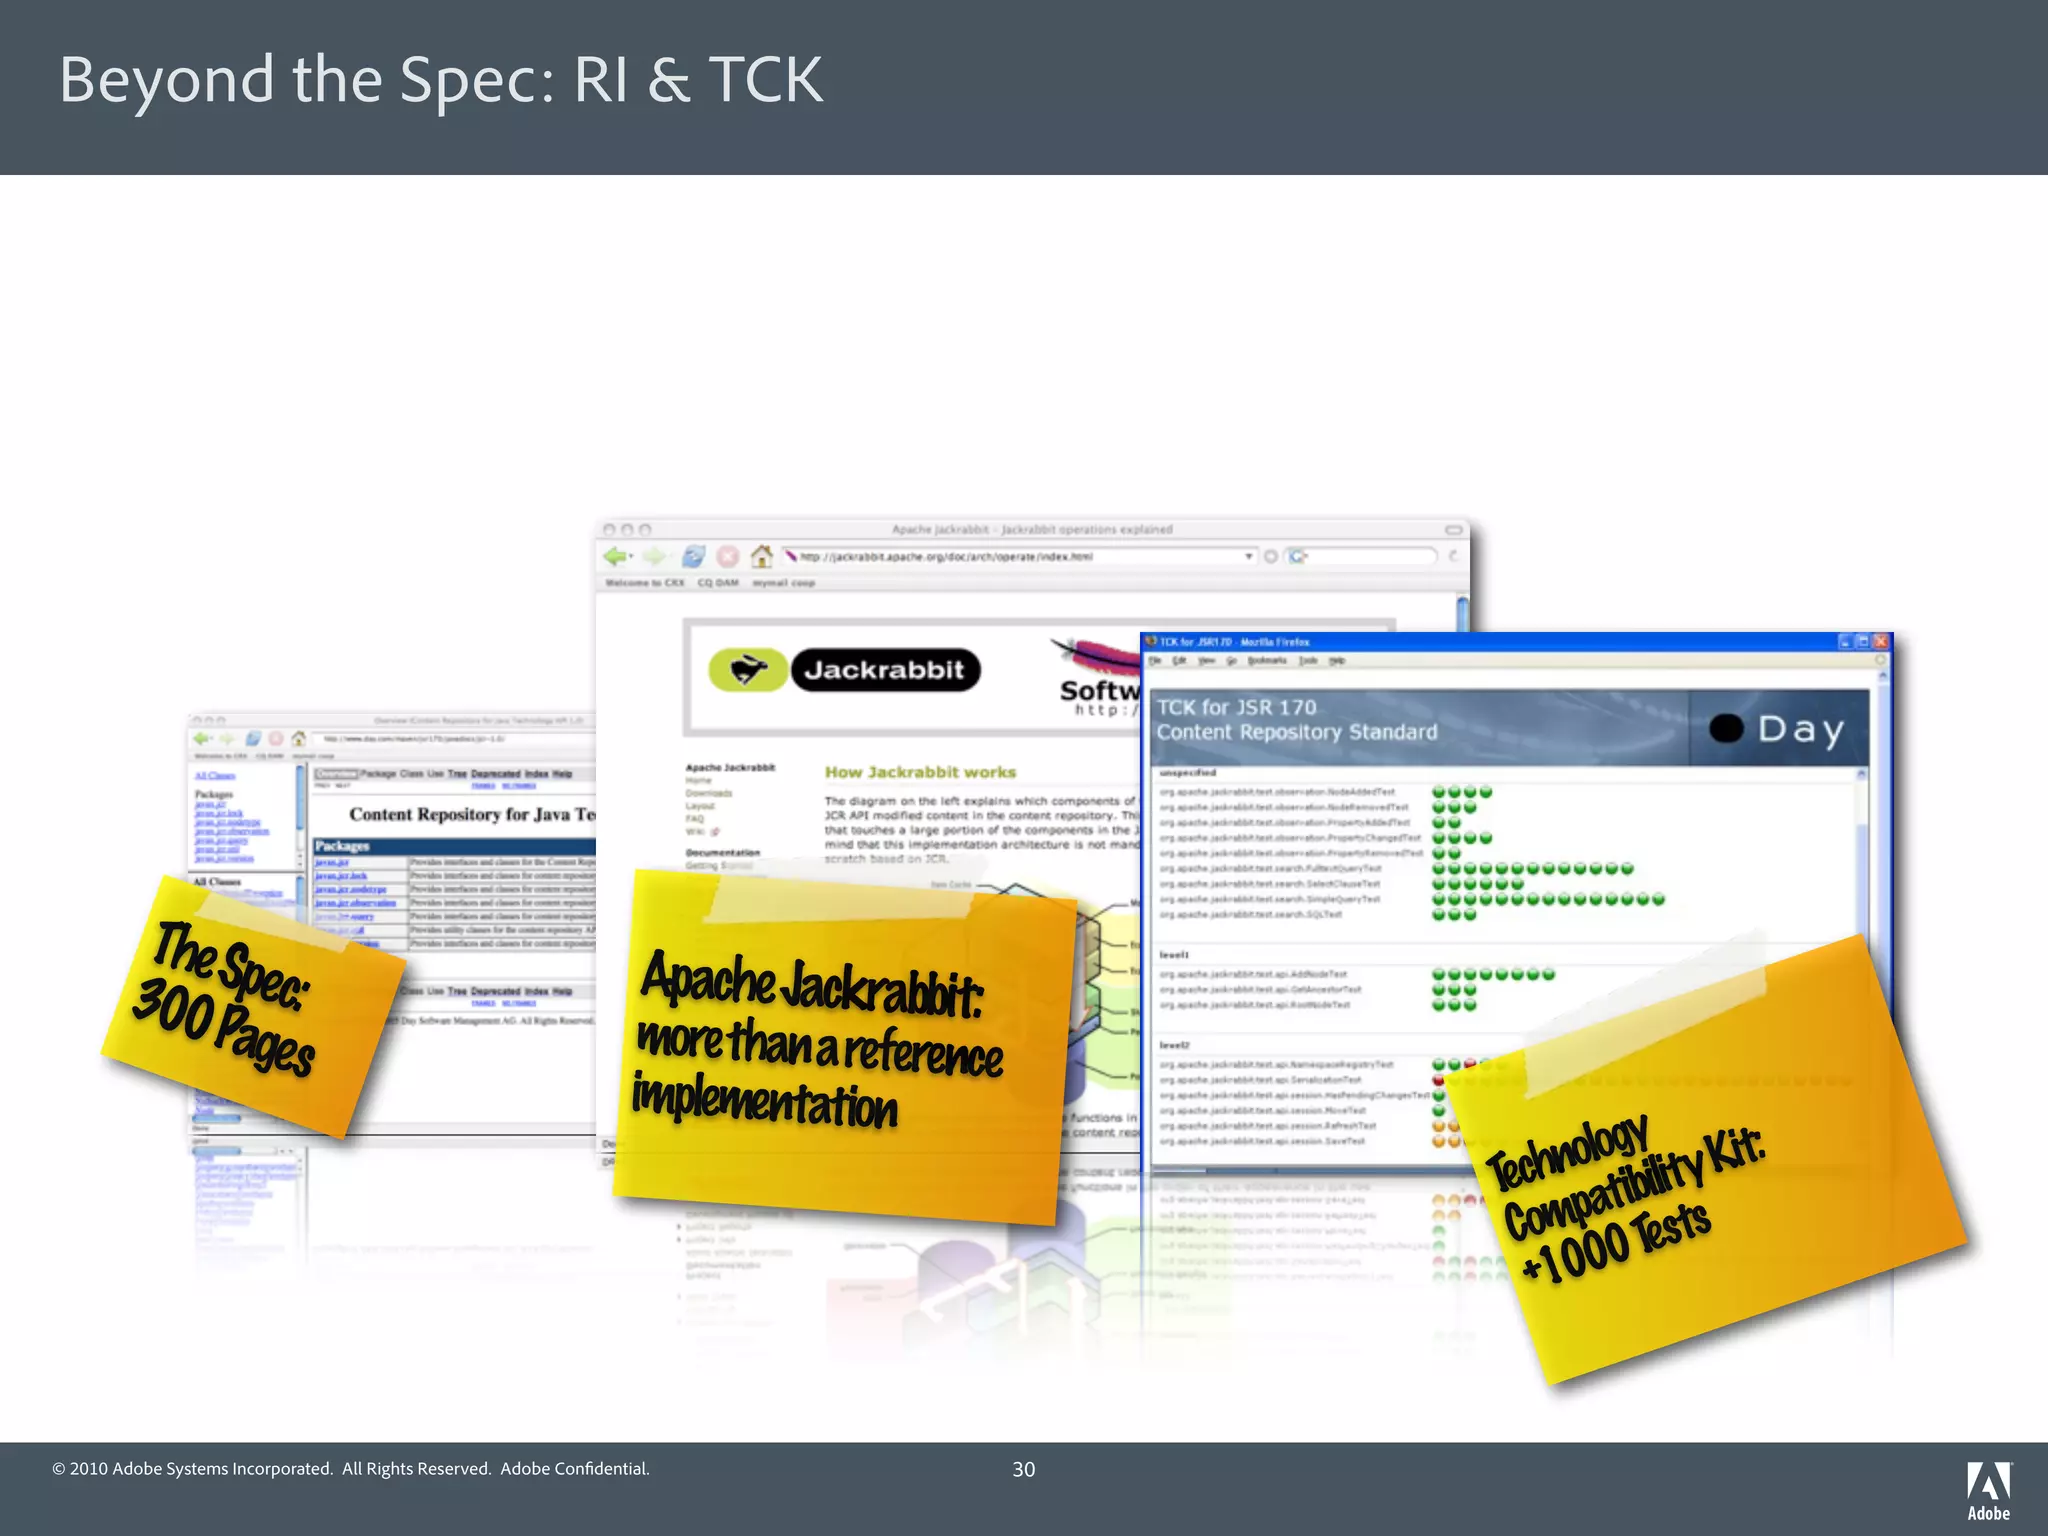This screenshot has height=1536, width=2048.
Task: Click 'javax.jcr.observation' link in Packages table
Action: [355, 902]
